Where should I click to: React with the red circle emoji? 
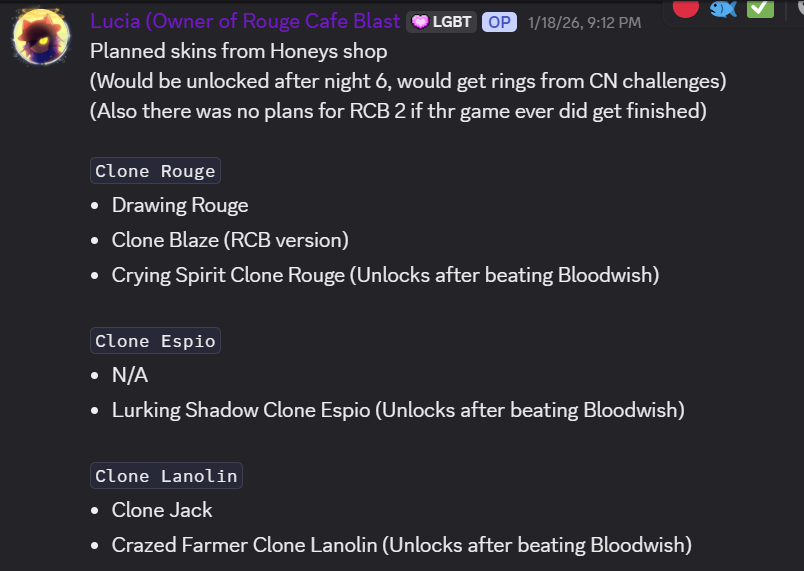(686, 8)
